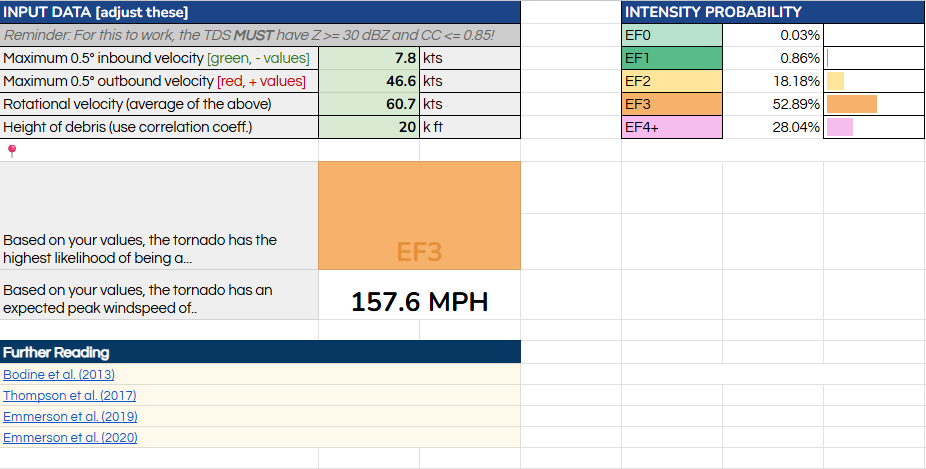Click the Reminder TDS note row
The height and width of the screenshot is (469, 926).
point(260,35)
